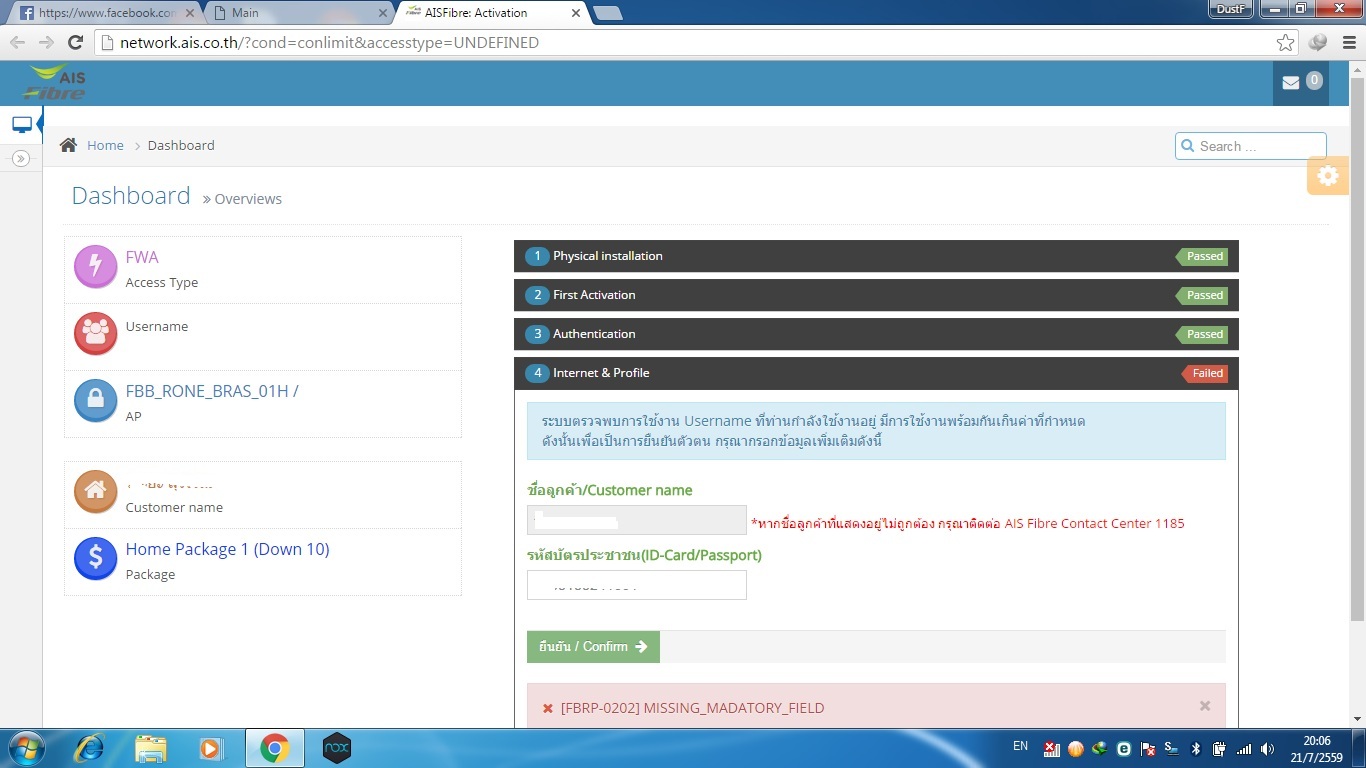Image resolution: width=1366 pixels, height=768 pixels.
Task: Click the green Confirm button
Action: [x=593, y=647]
